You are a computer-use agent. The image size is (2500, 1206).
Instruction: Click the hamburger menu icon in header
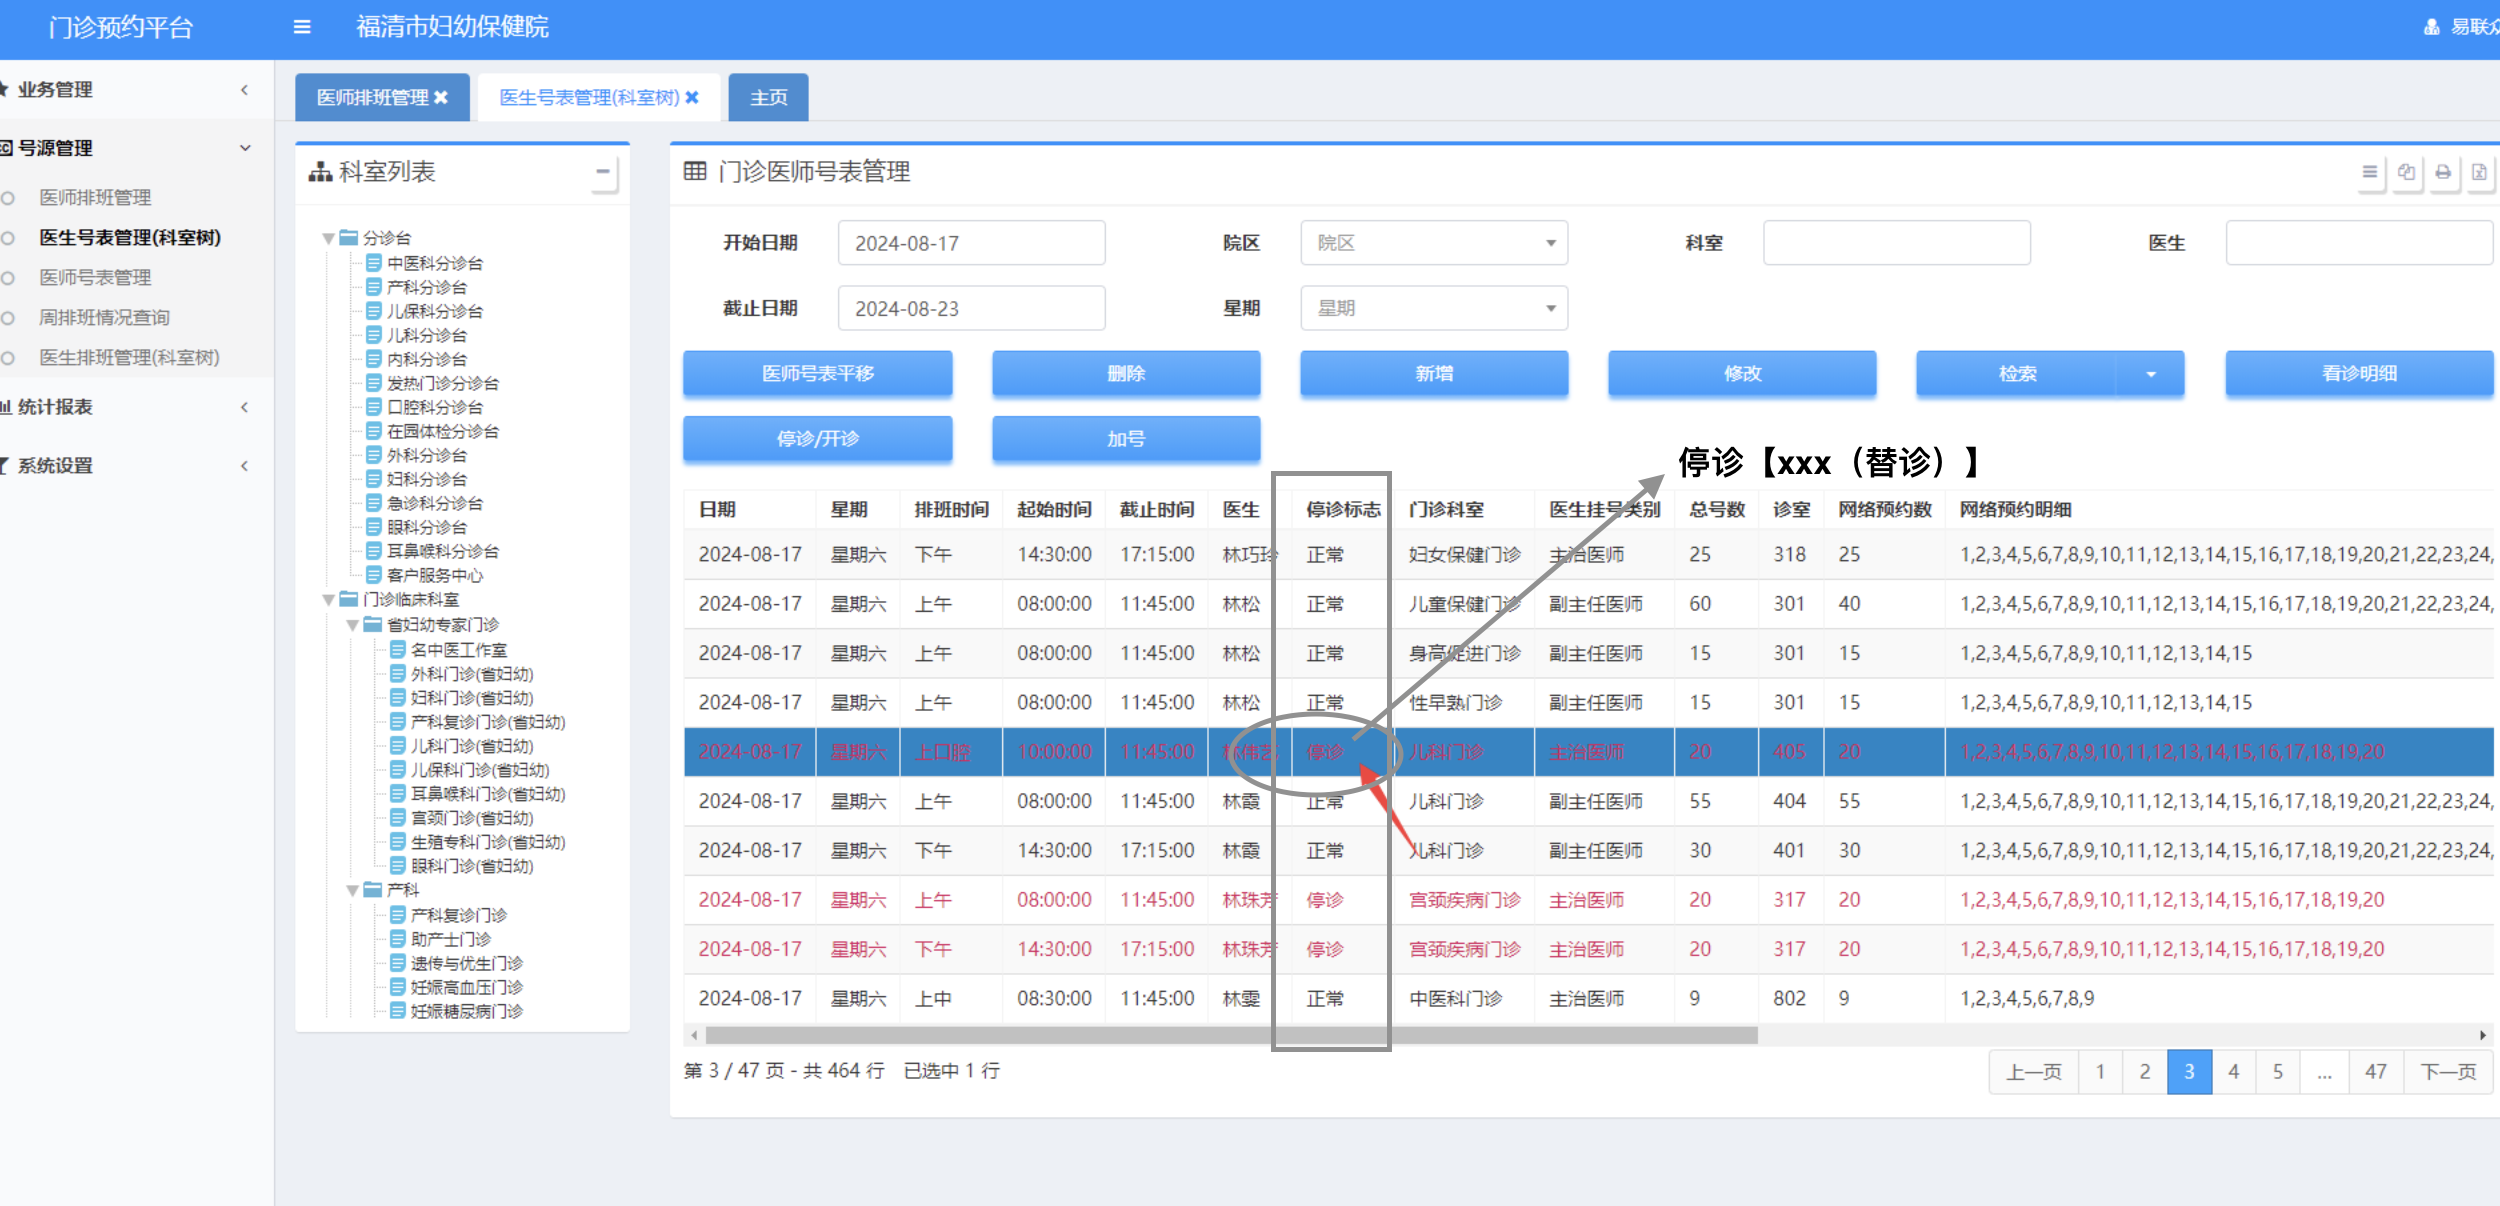[302, 27]
